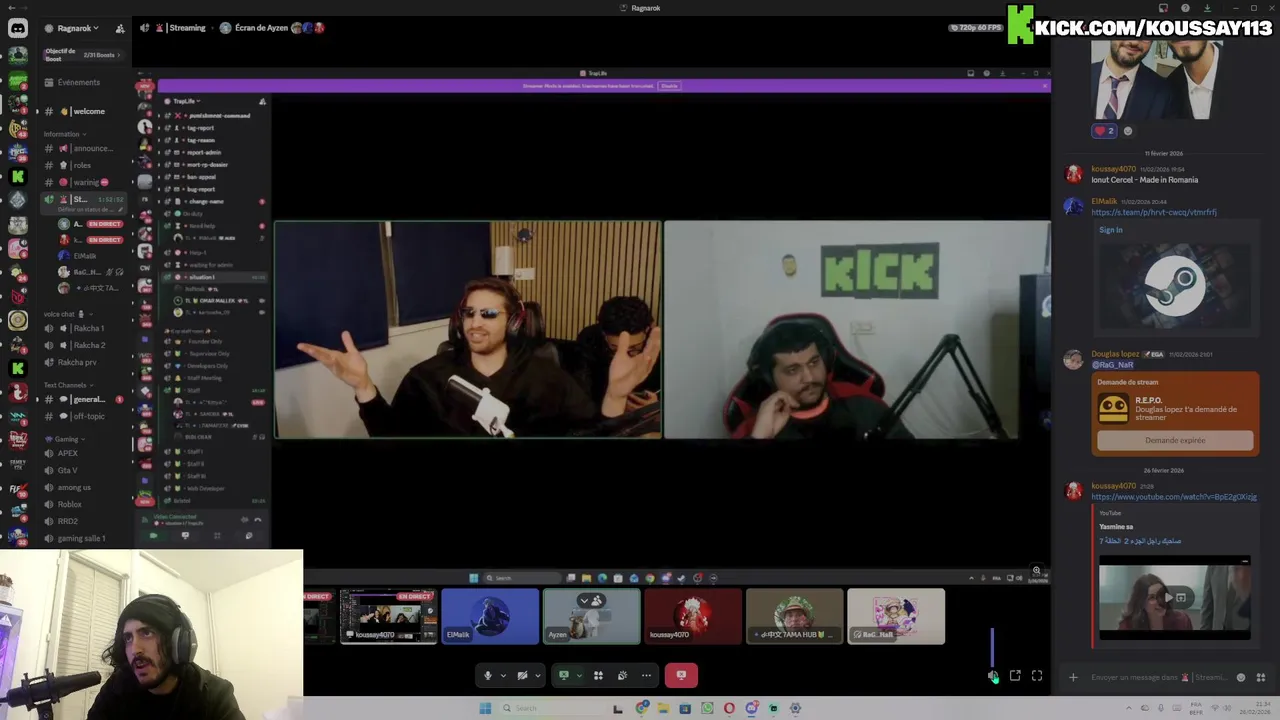Join the RRD2 voice channel
Viewport: 1280px width, 720px height.
84,521
